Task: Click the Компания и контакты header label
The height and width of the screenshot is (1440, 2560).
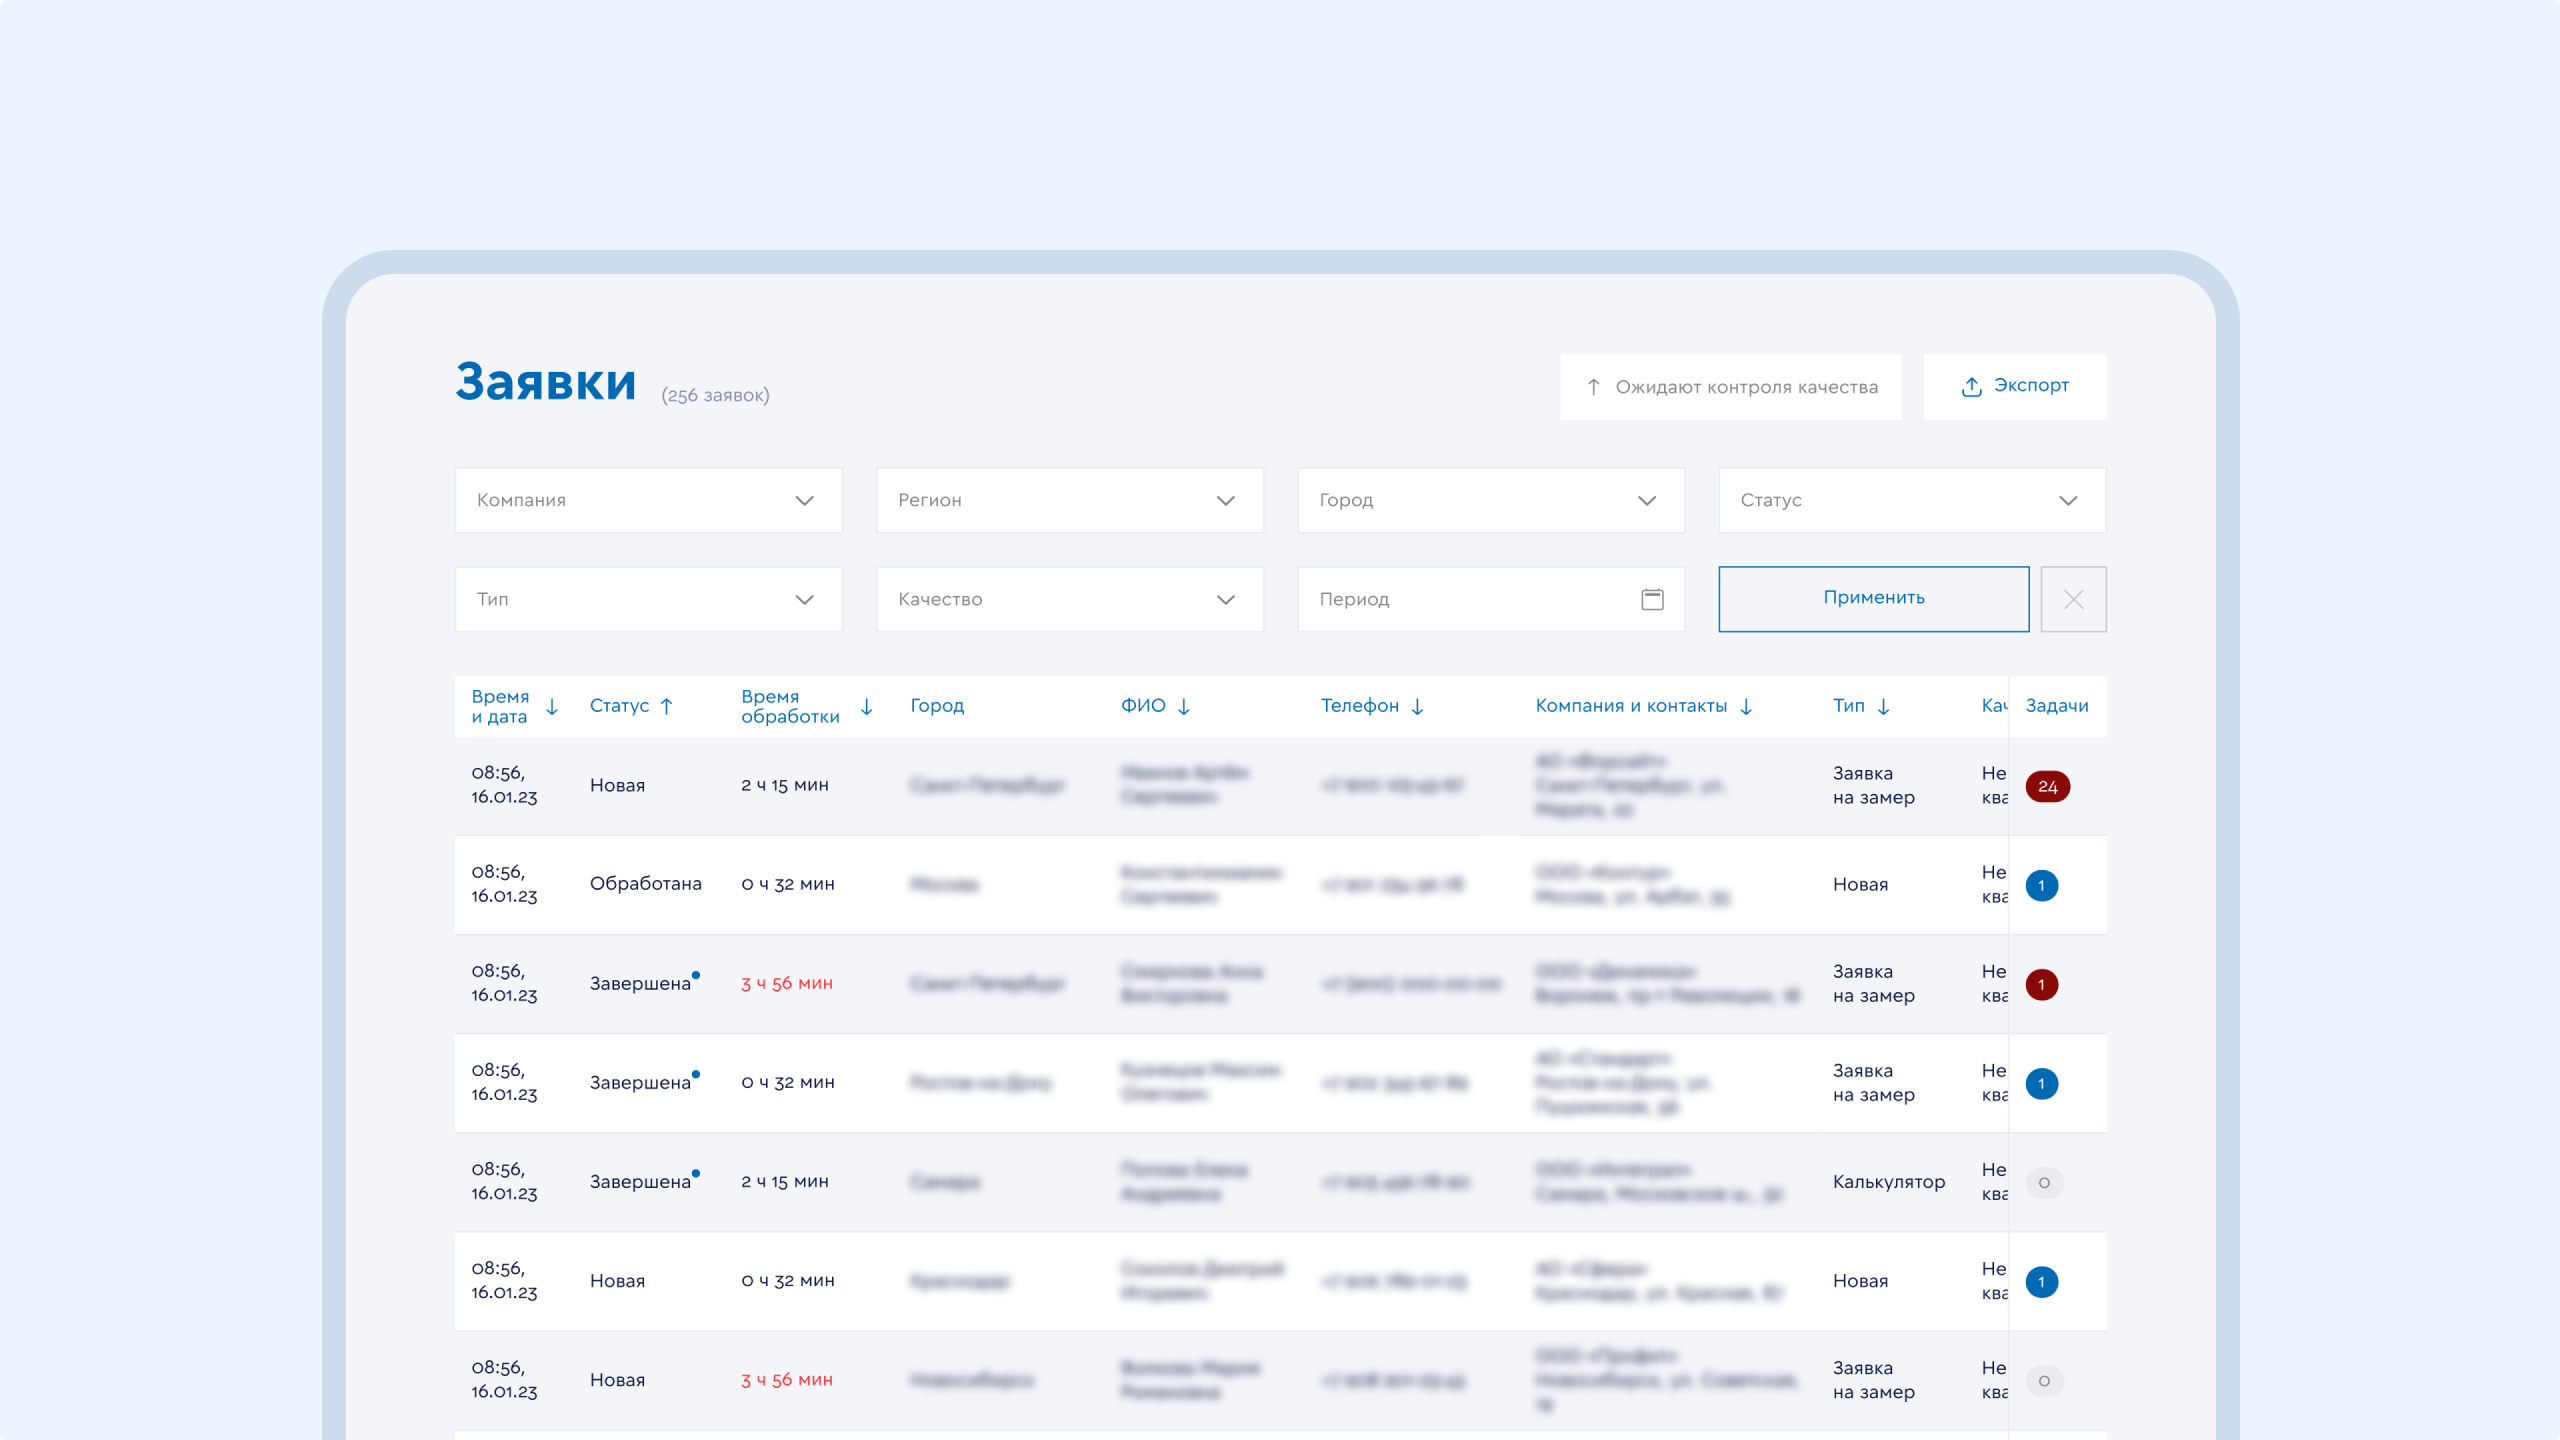Action: click(x=1631, y=706)
